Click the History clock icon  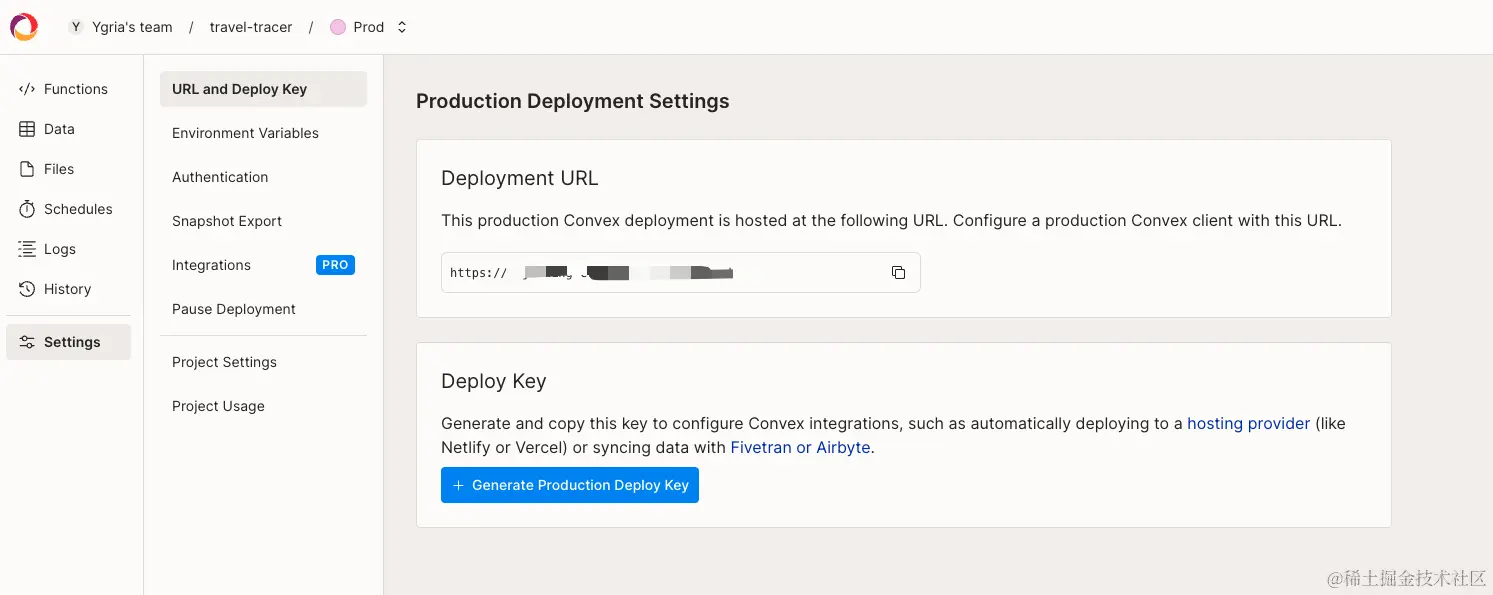[x=27, y=289]
